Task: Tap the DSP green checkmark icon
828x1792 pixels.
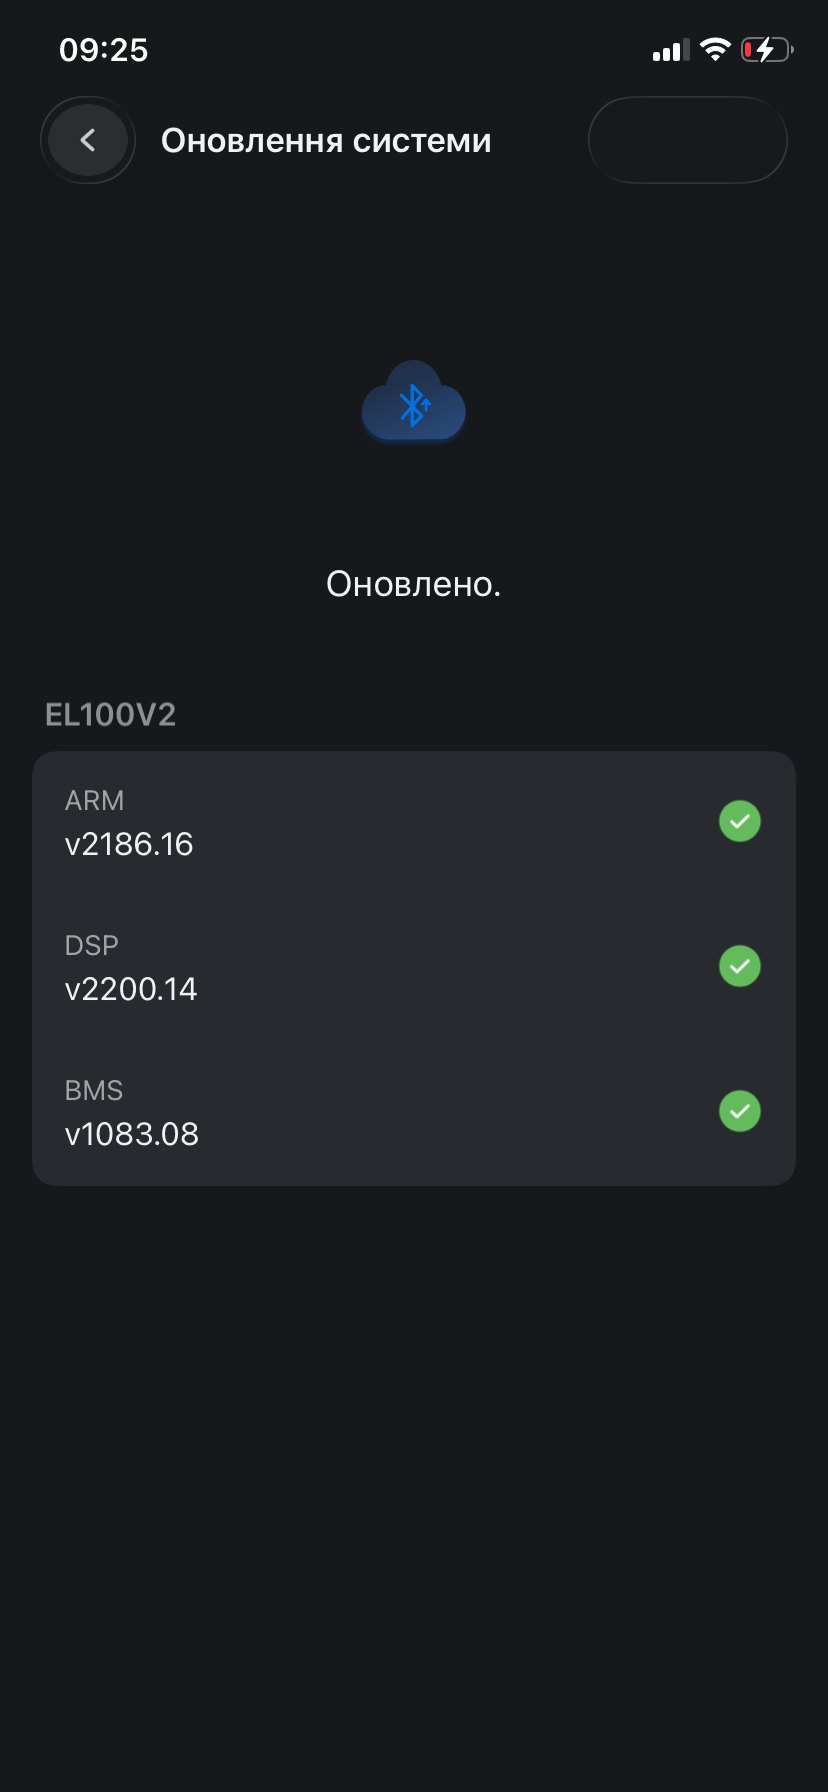Action: (740, 966)
